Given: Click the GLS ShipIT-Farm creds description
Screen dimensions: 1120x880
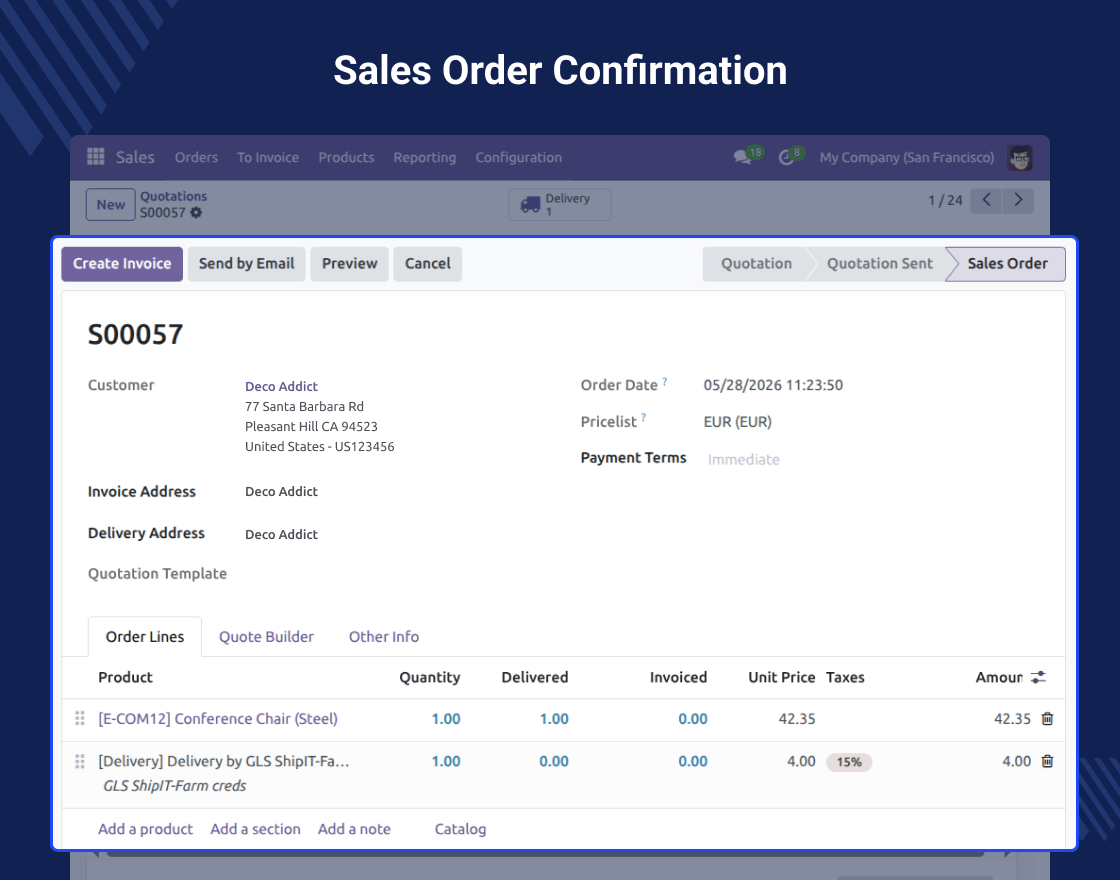Looking at the screenshot, I should pyautogui.click(x=174, y=786).
